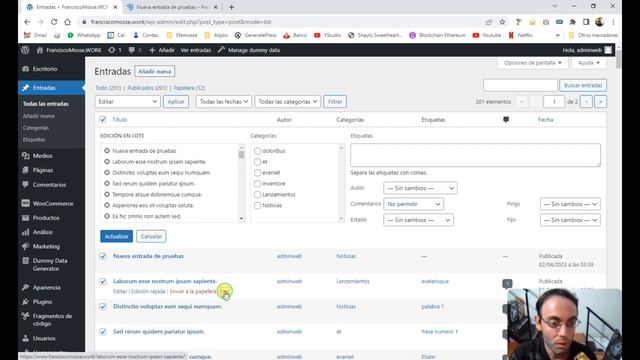The image size is (640, 360).
Task: Select Añadir nueva submenu item
Action: click(39, 116)
